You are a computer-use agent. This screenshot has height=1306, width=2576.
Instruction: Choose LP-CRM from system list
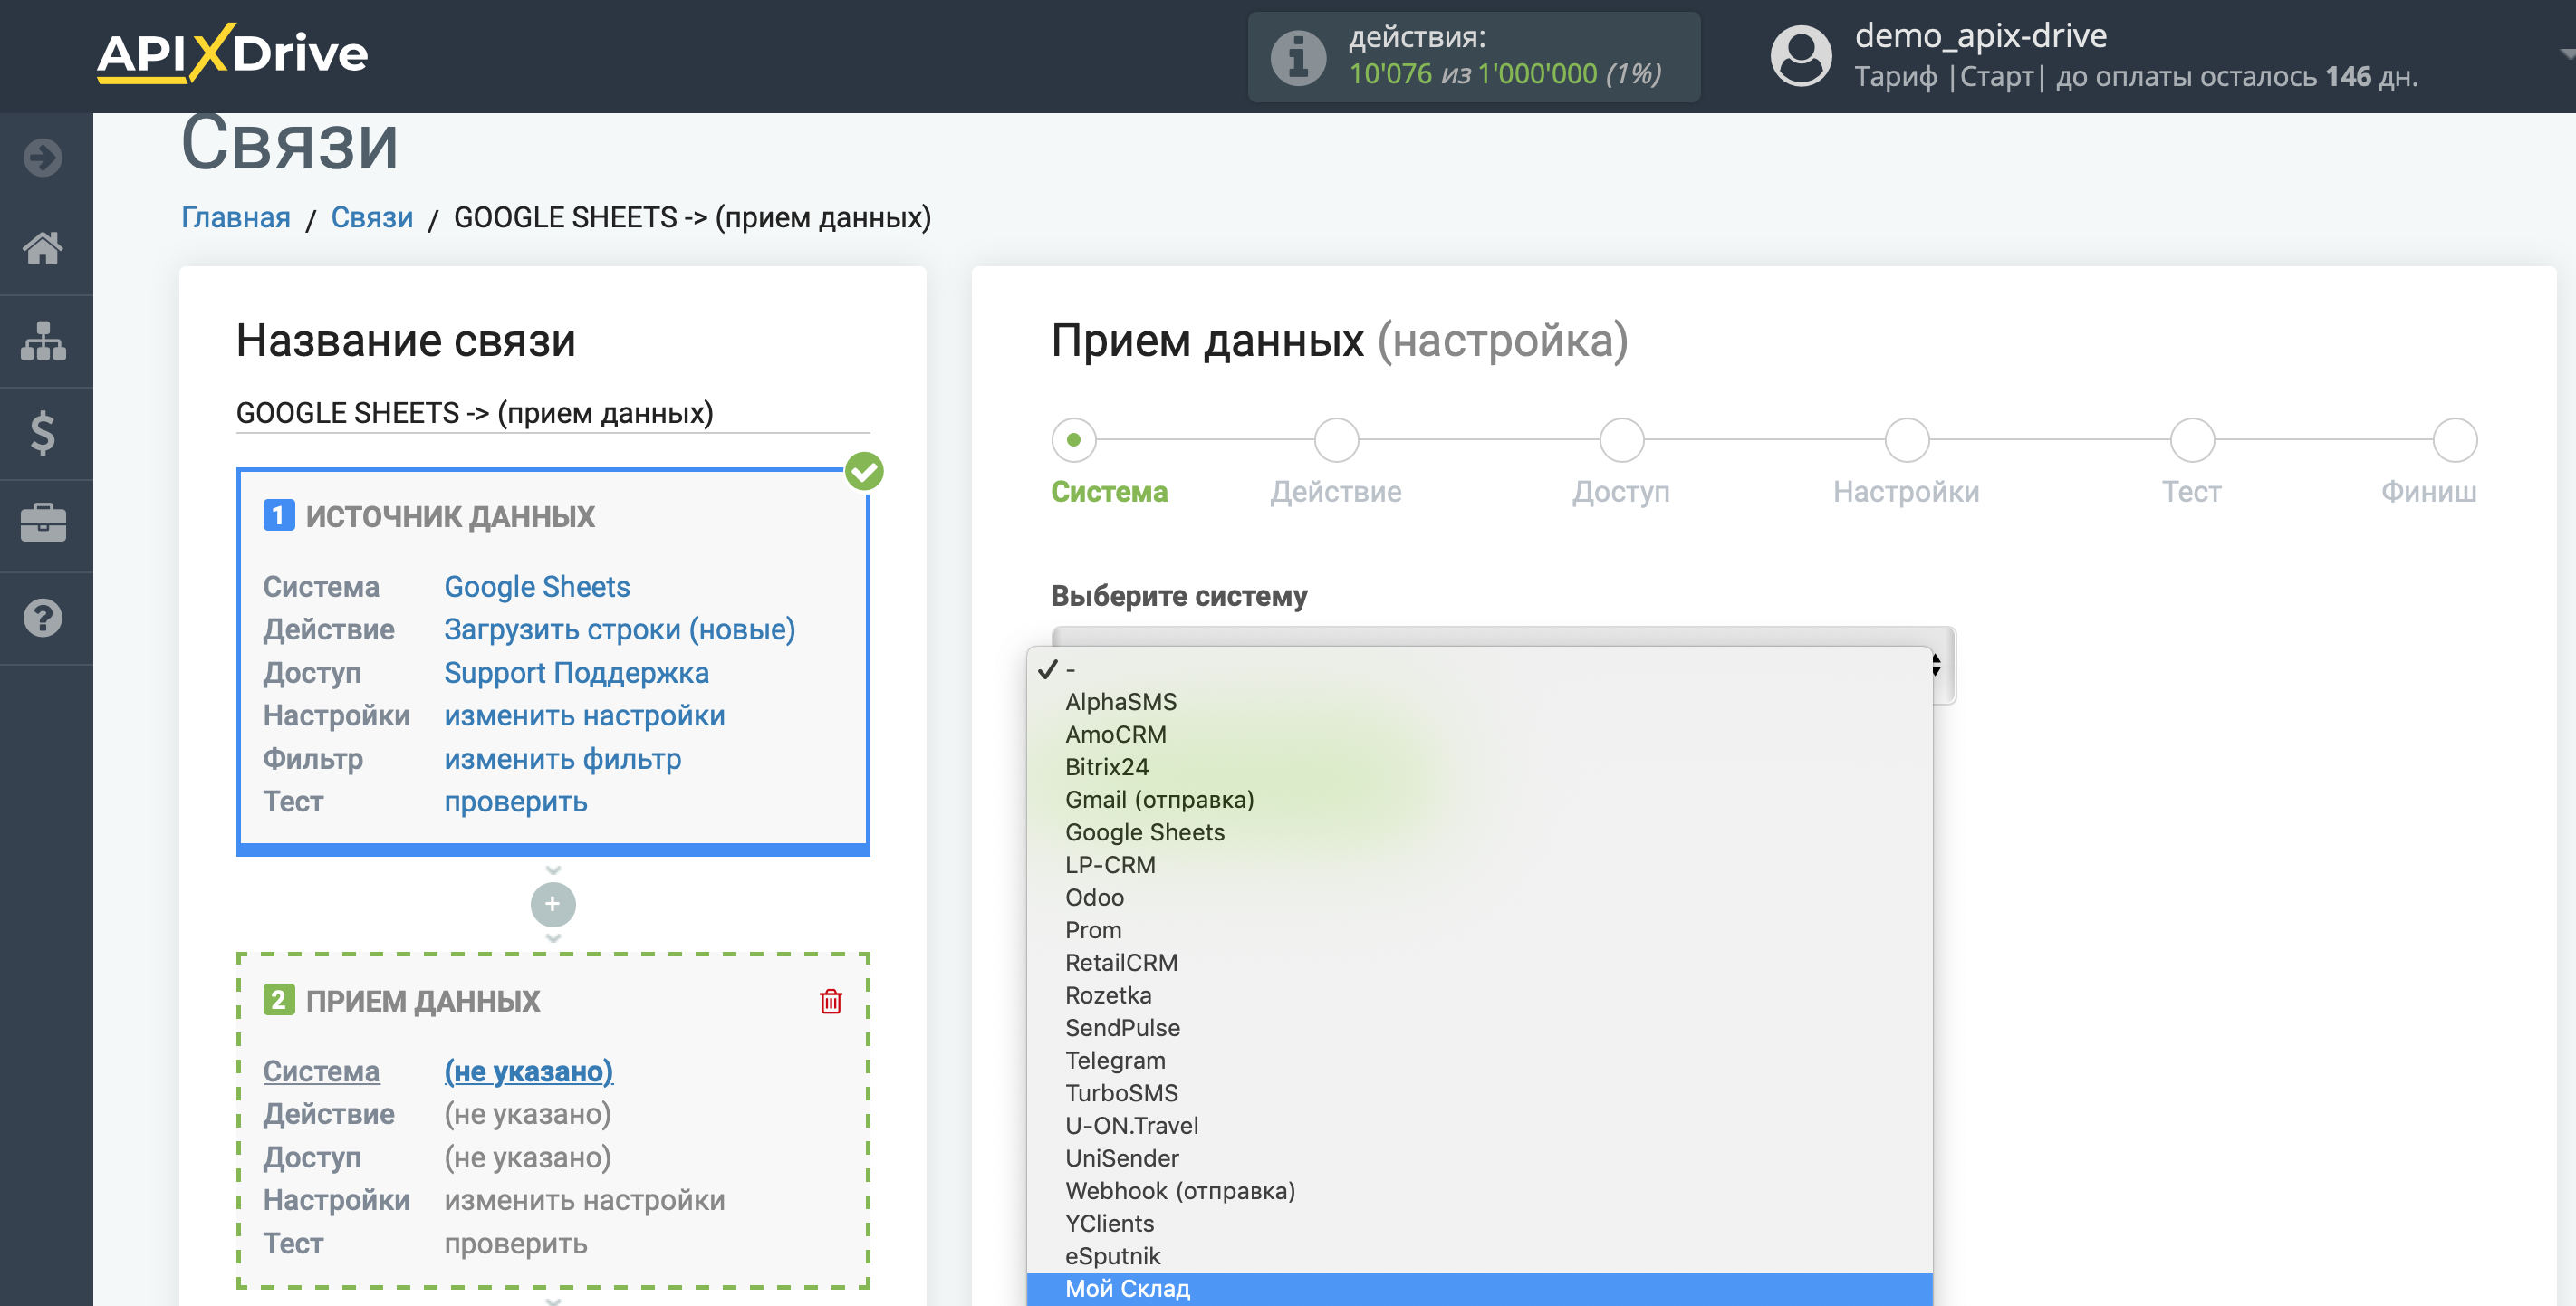pyautogui.click(x=1479, y=865)
